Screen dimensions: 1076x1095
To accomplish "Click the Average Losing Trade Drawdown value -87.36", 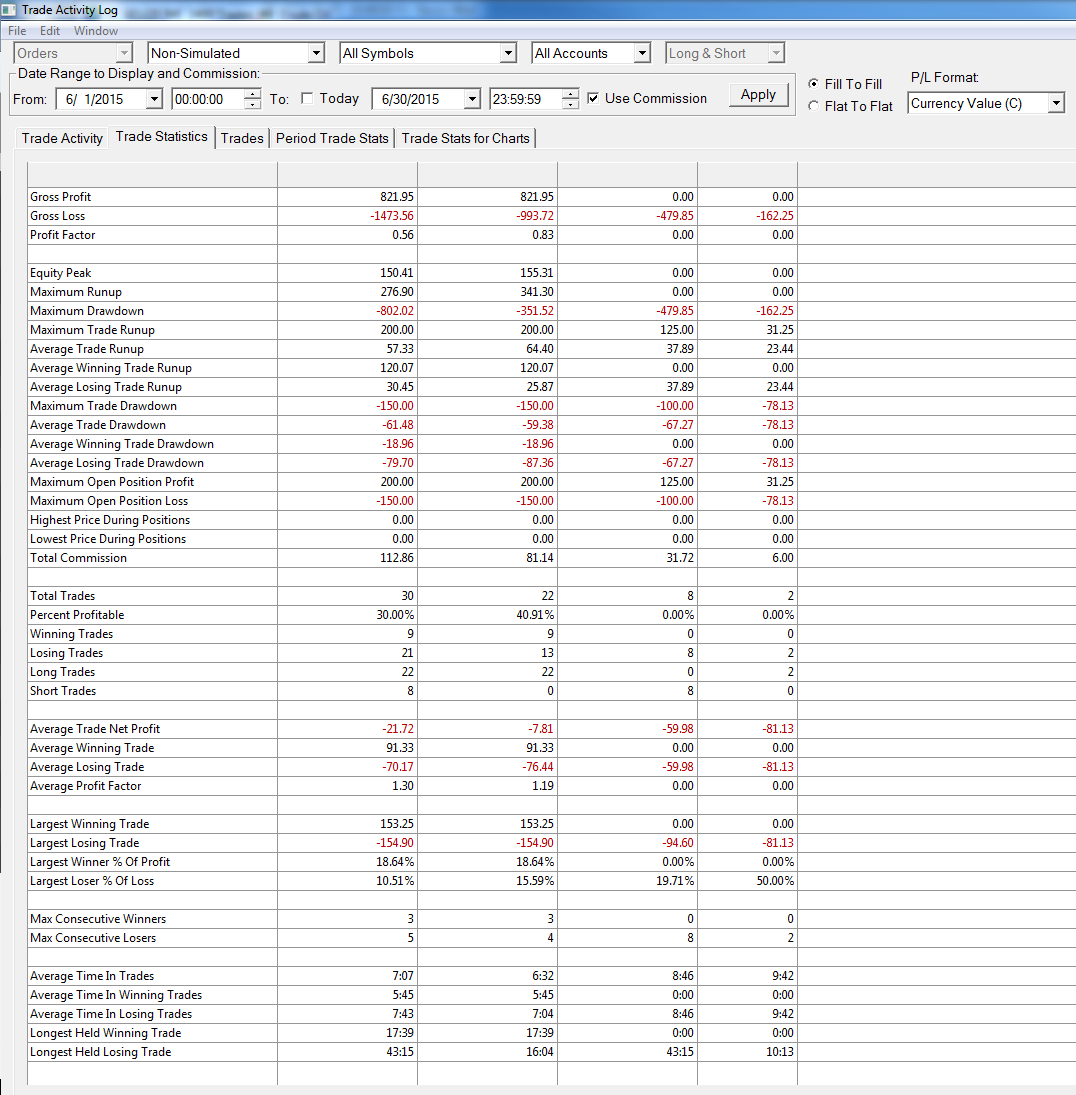I will point(538,463).
